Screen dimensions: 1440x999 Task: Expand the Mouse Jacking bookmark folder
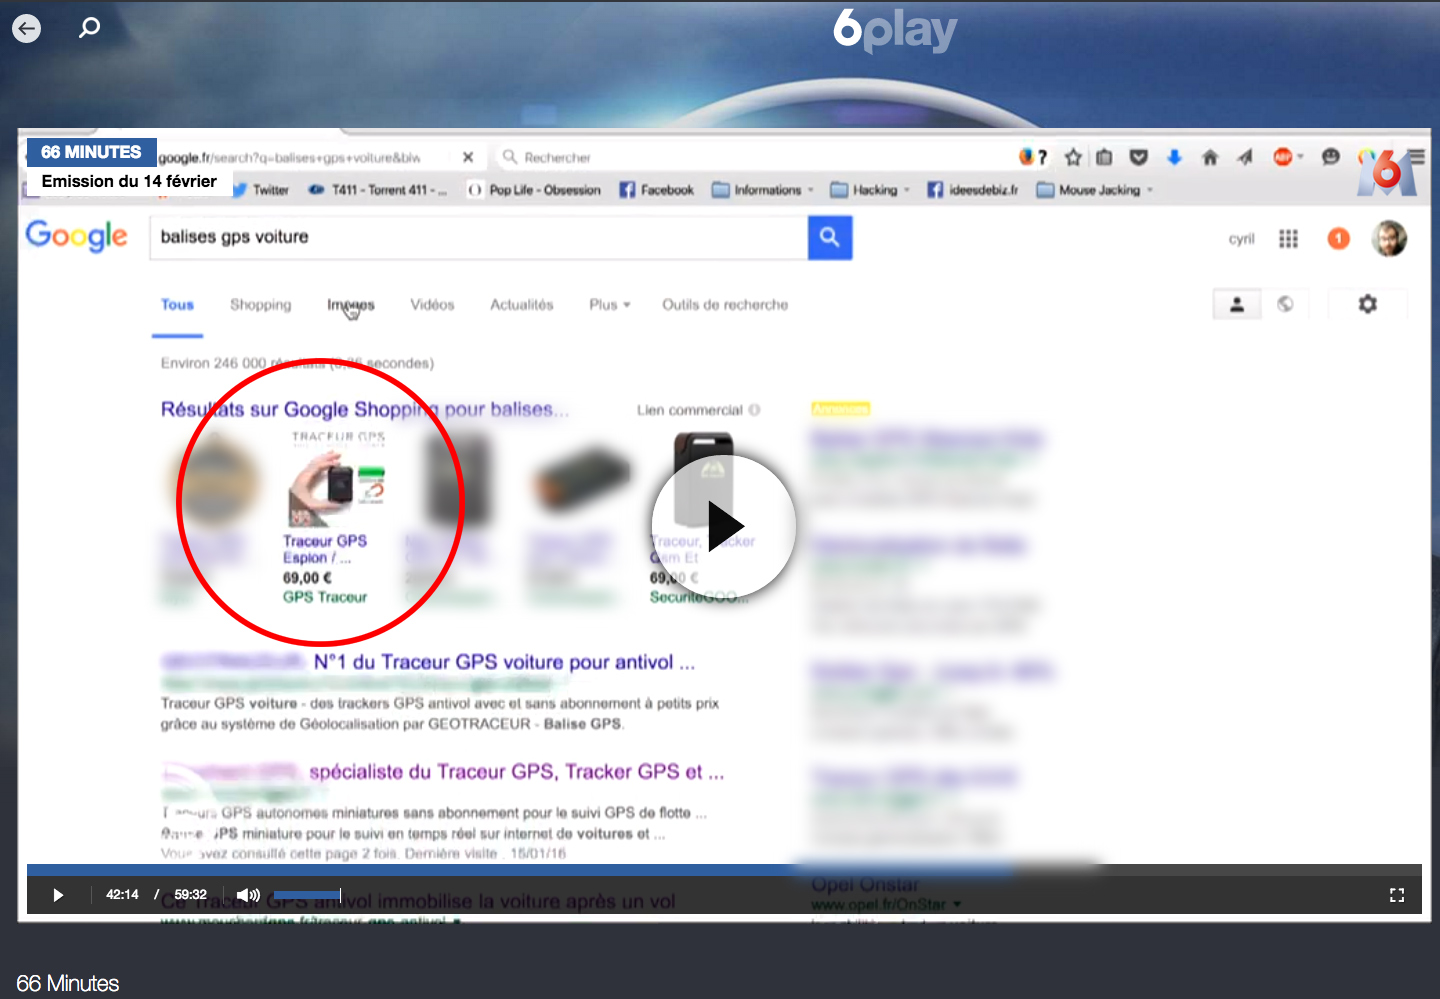[1095, 190]
